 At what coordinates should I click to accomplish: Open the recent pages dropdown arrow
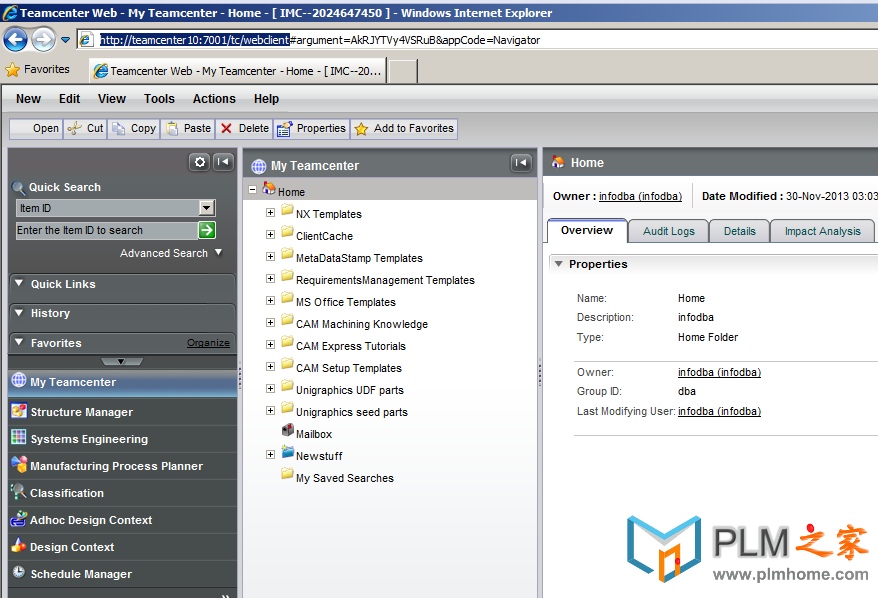click(x=66, y=40)
